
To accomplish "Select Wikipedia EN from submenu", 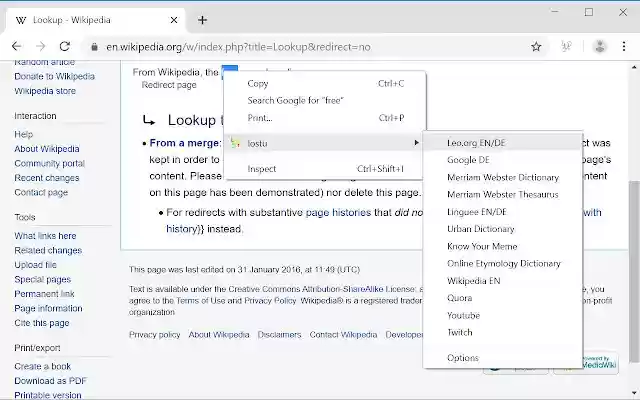I will click(x=503, y=281).
